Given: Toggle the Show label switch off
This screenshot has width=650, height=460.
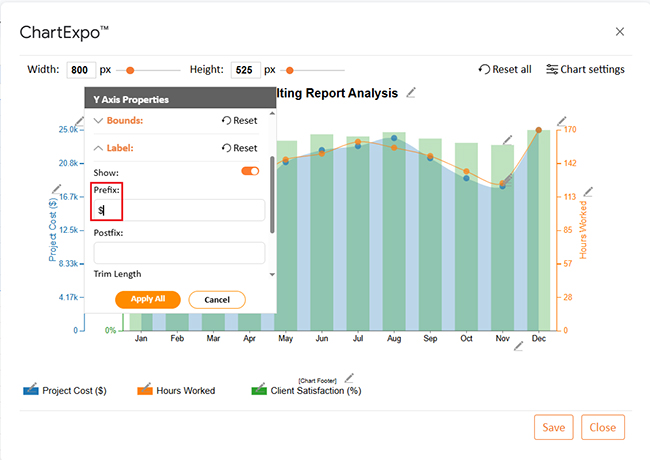Looking at the screenshot, I should coord(250,171).
